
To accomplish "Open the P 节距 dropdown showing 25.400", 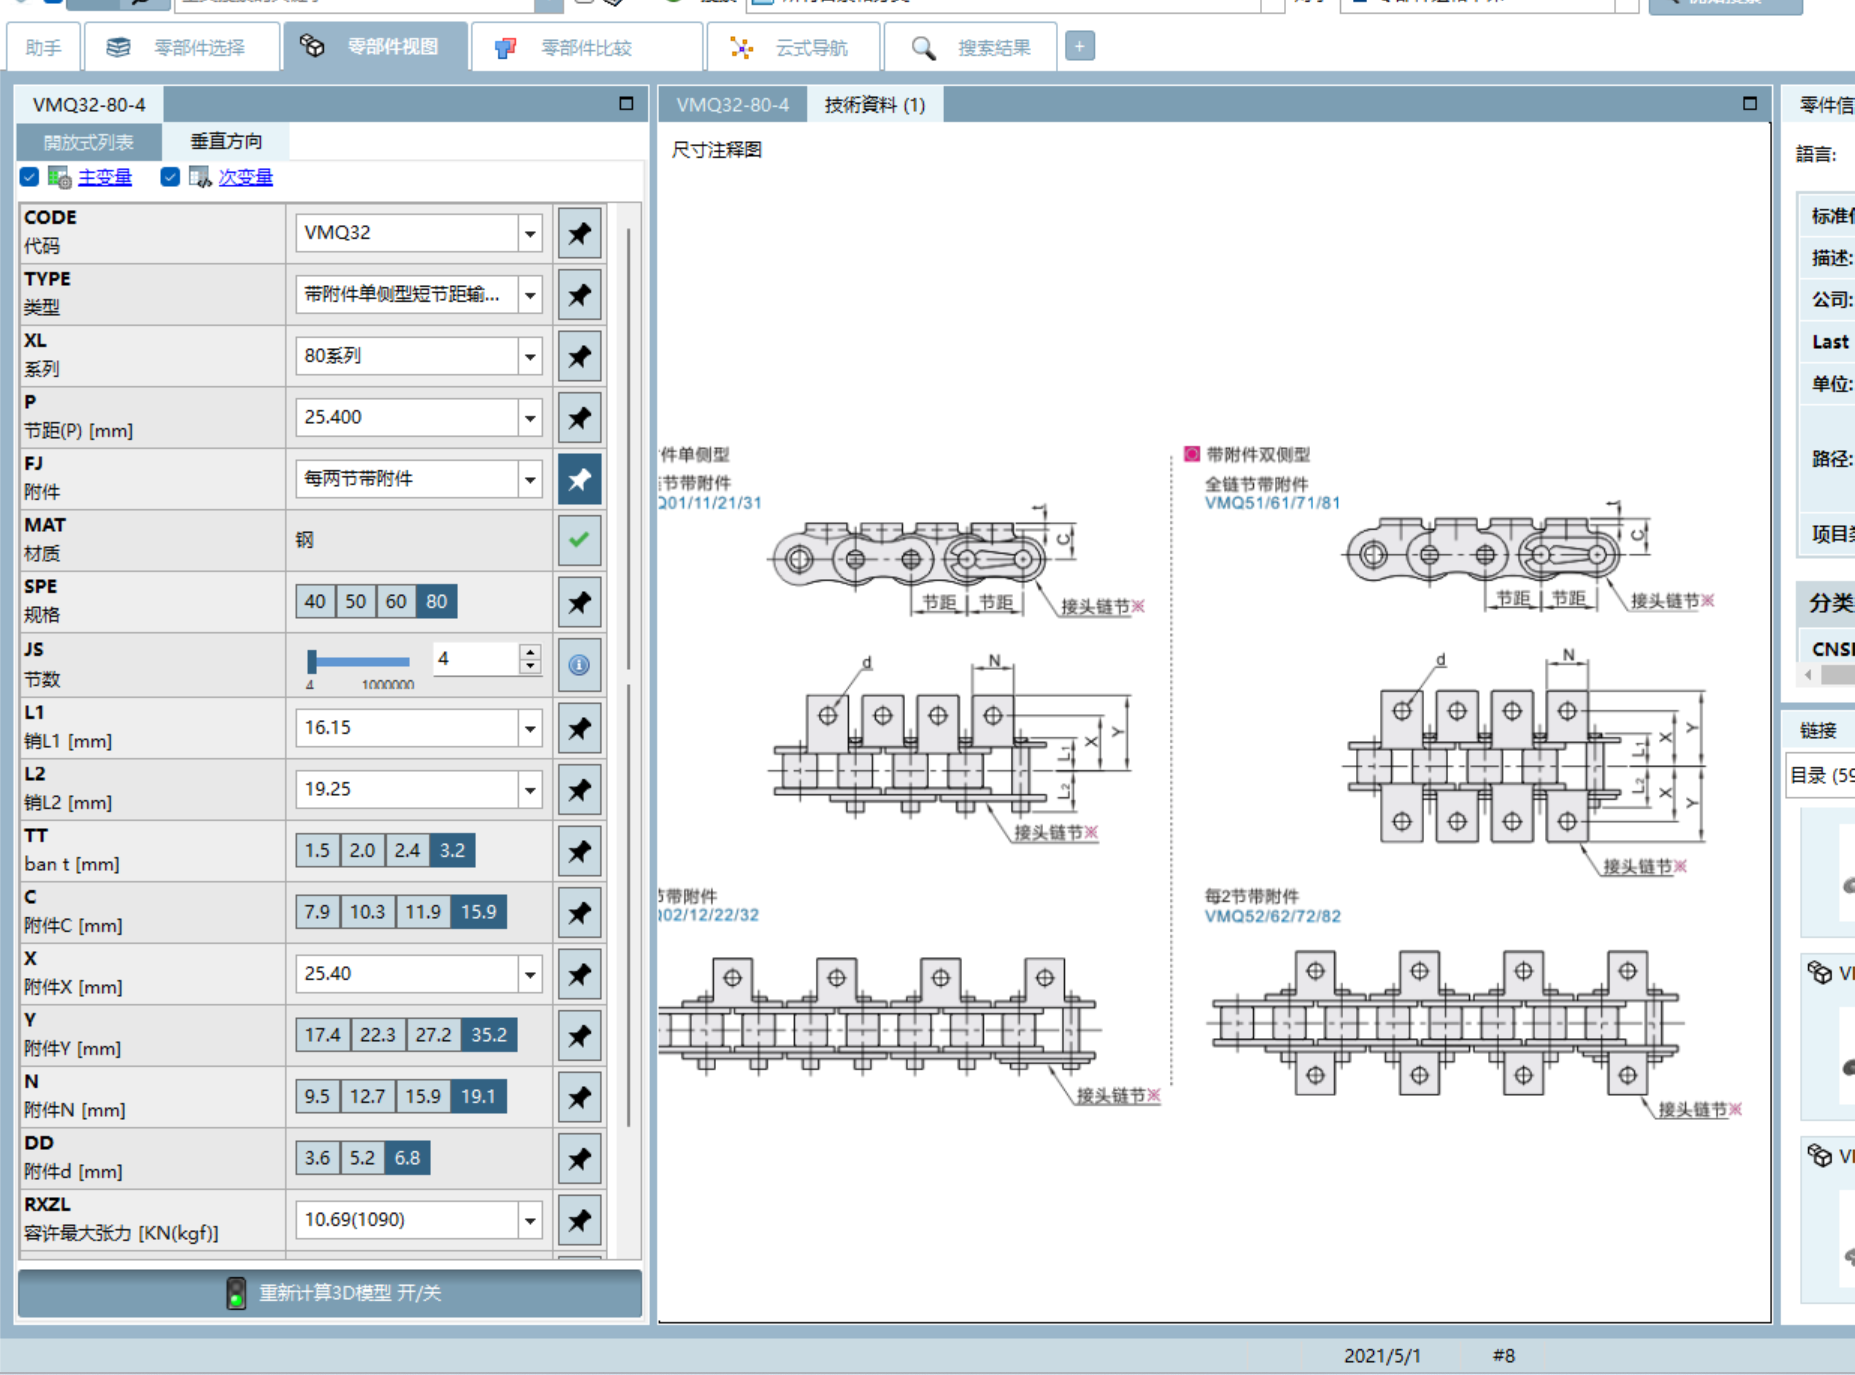I will tap(530, 417).
